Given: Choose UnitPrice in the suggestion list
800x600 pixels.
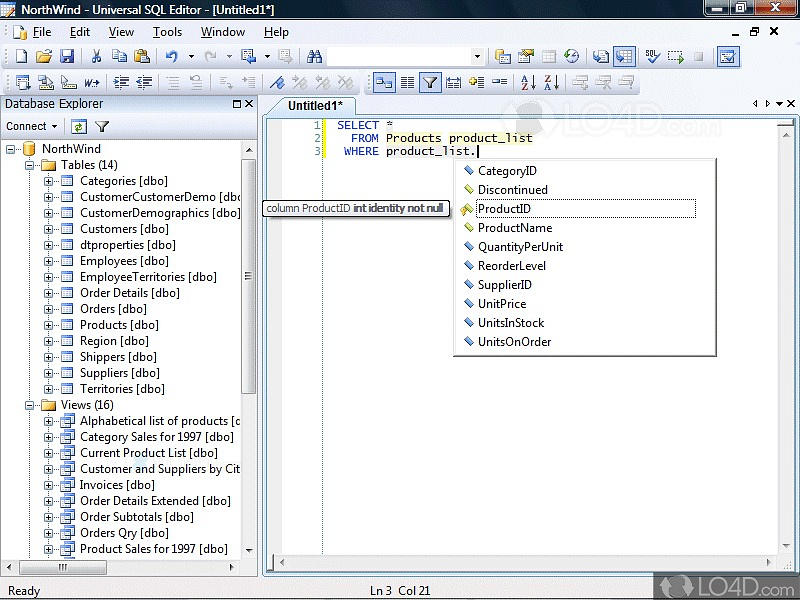Looking at the screenshot, I should point(501,304).
